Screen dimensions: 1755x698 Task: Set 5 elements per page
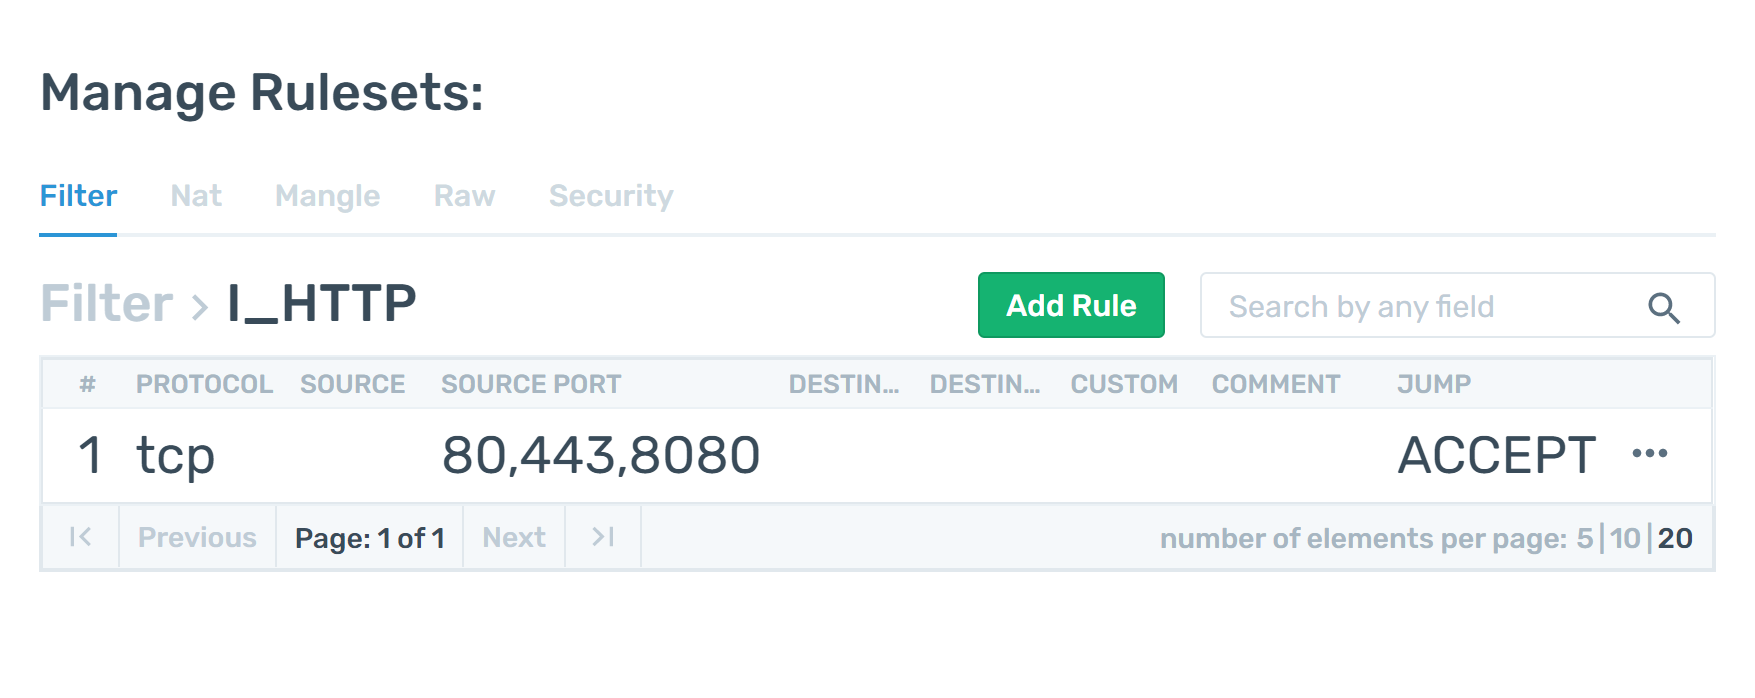[1585, 538]
